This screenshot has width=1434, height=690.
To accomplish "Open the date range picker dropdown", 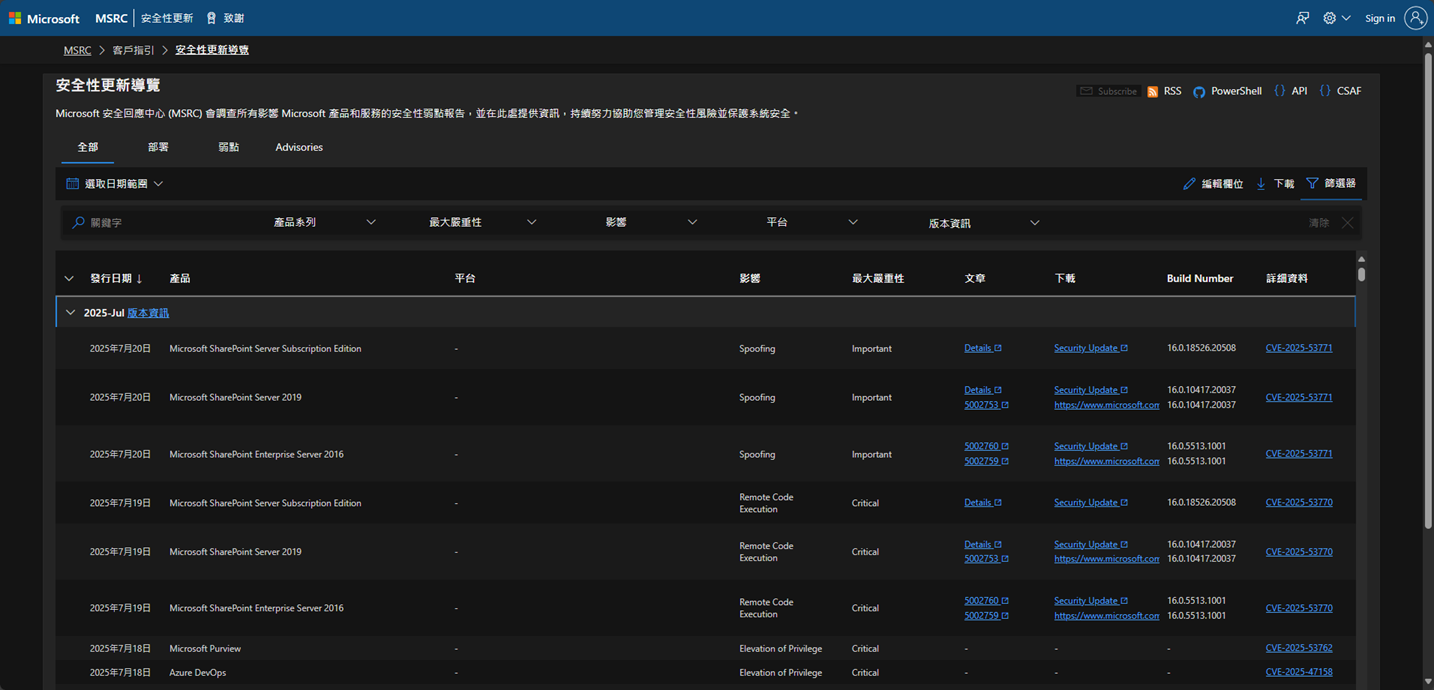I will pos(114,184).
